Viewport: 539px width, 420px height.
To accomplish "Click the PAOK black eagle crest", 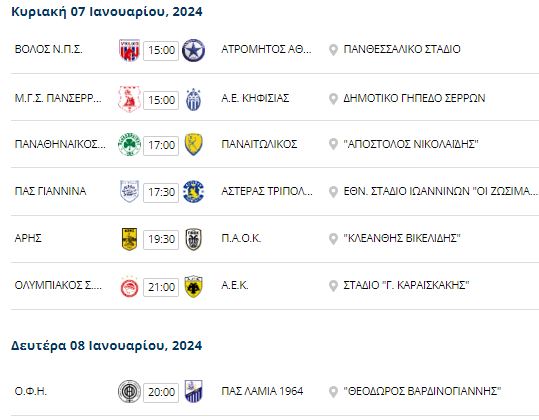I will pos(194,239).
